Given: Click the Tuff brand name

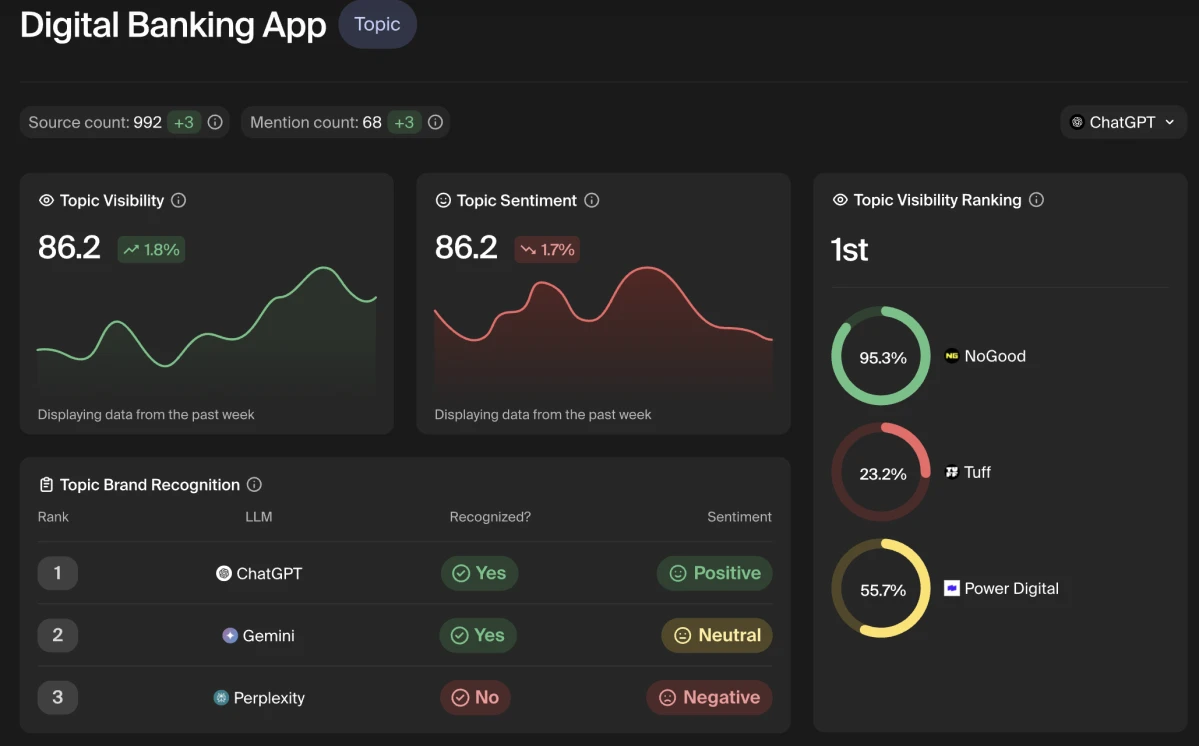Looking at the screenshot, I should click(x=977, y=472).
